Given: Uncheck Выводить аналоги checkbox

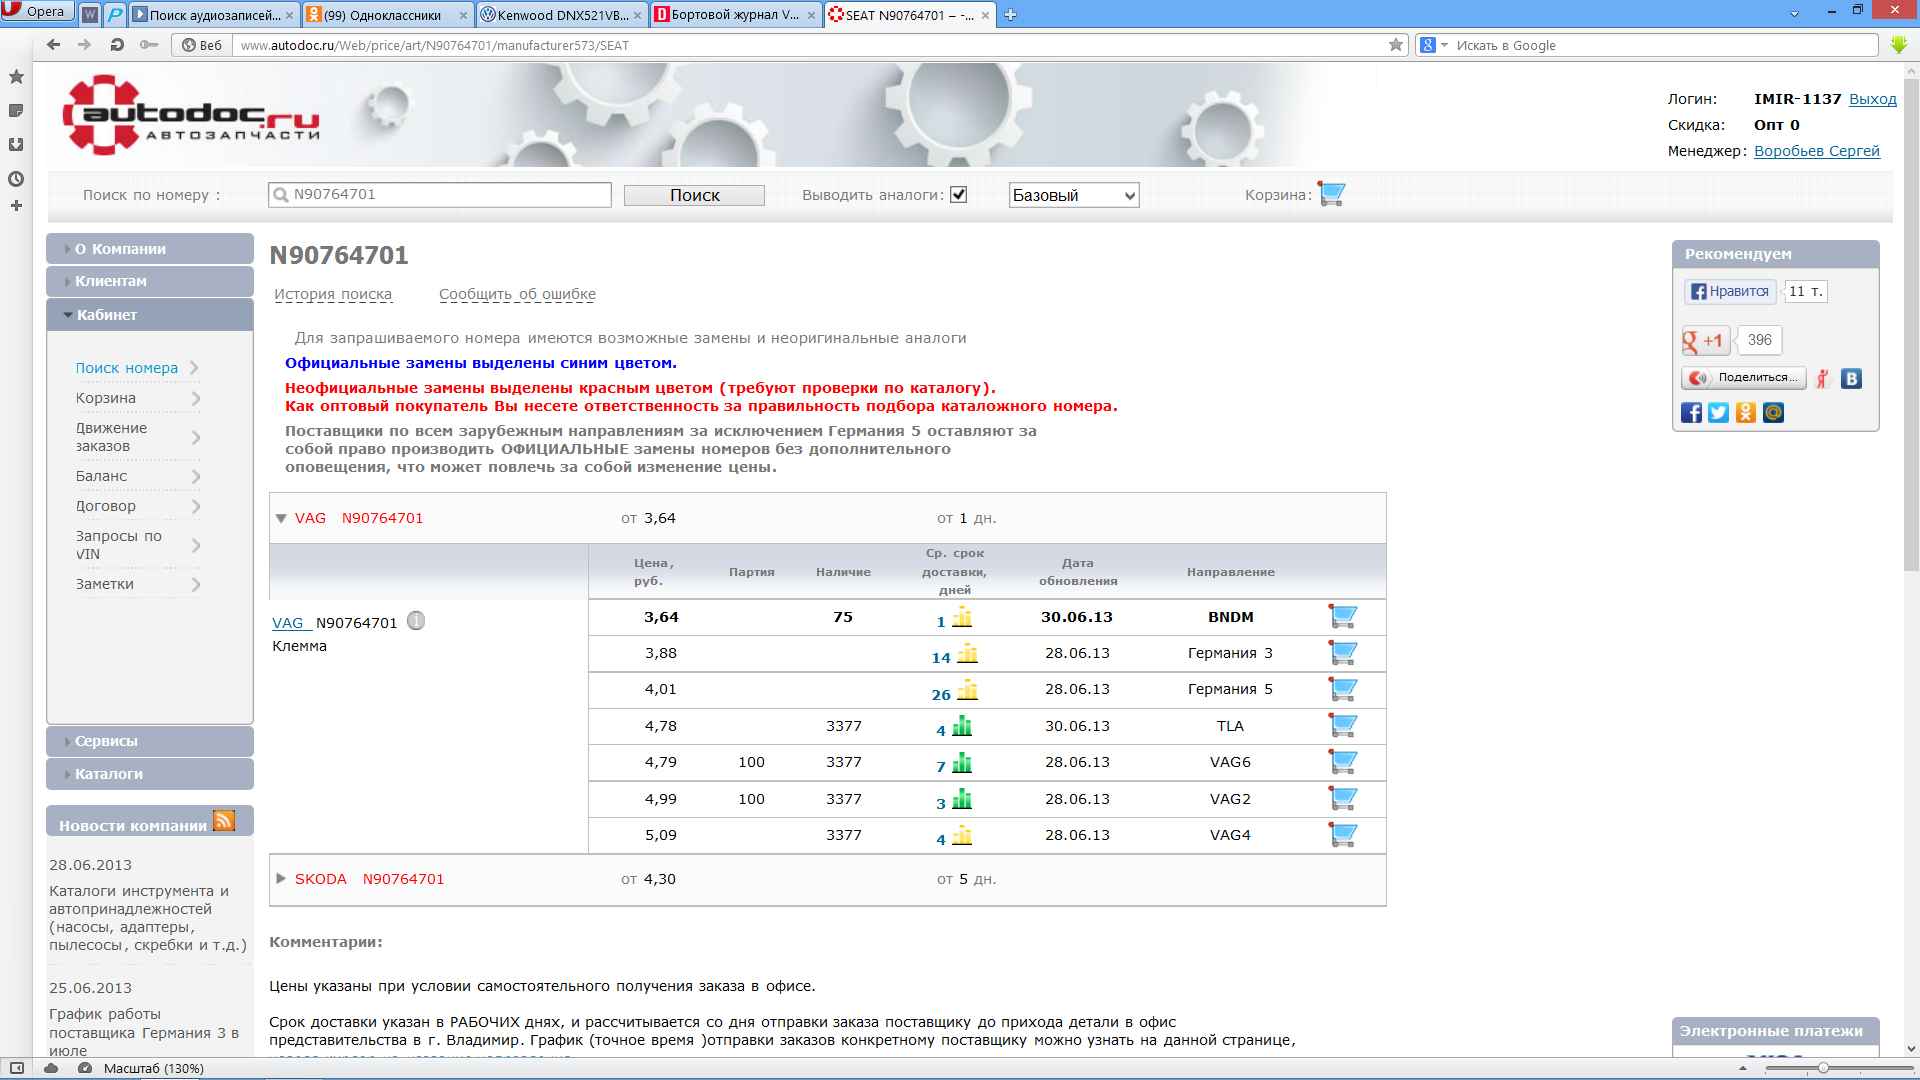Looking at the screenshot, I should [x=958, y=195].
